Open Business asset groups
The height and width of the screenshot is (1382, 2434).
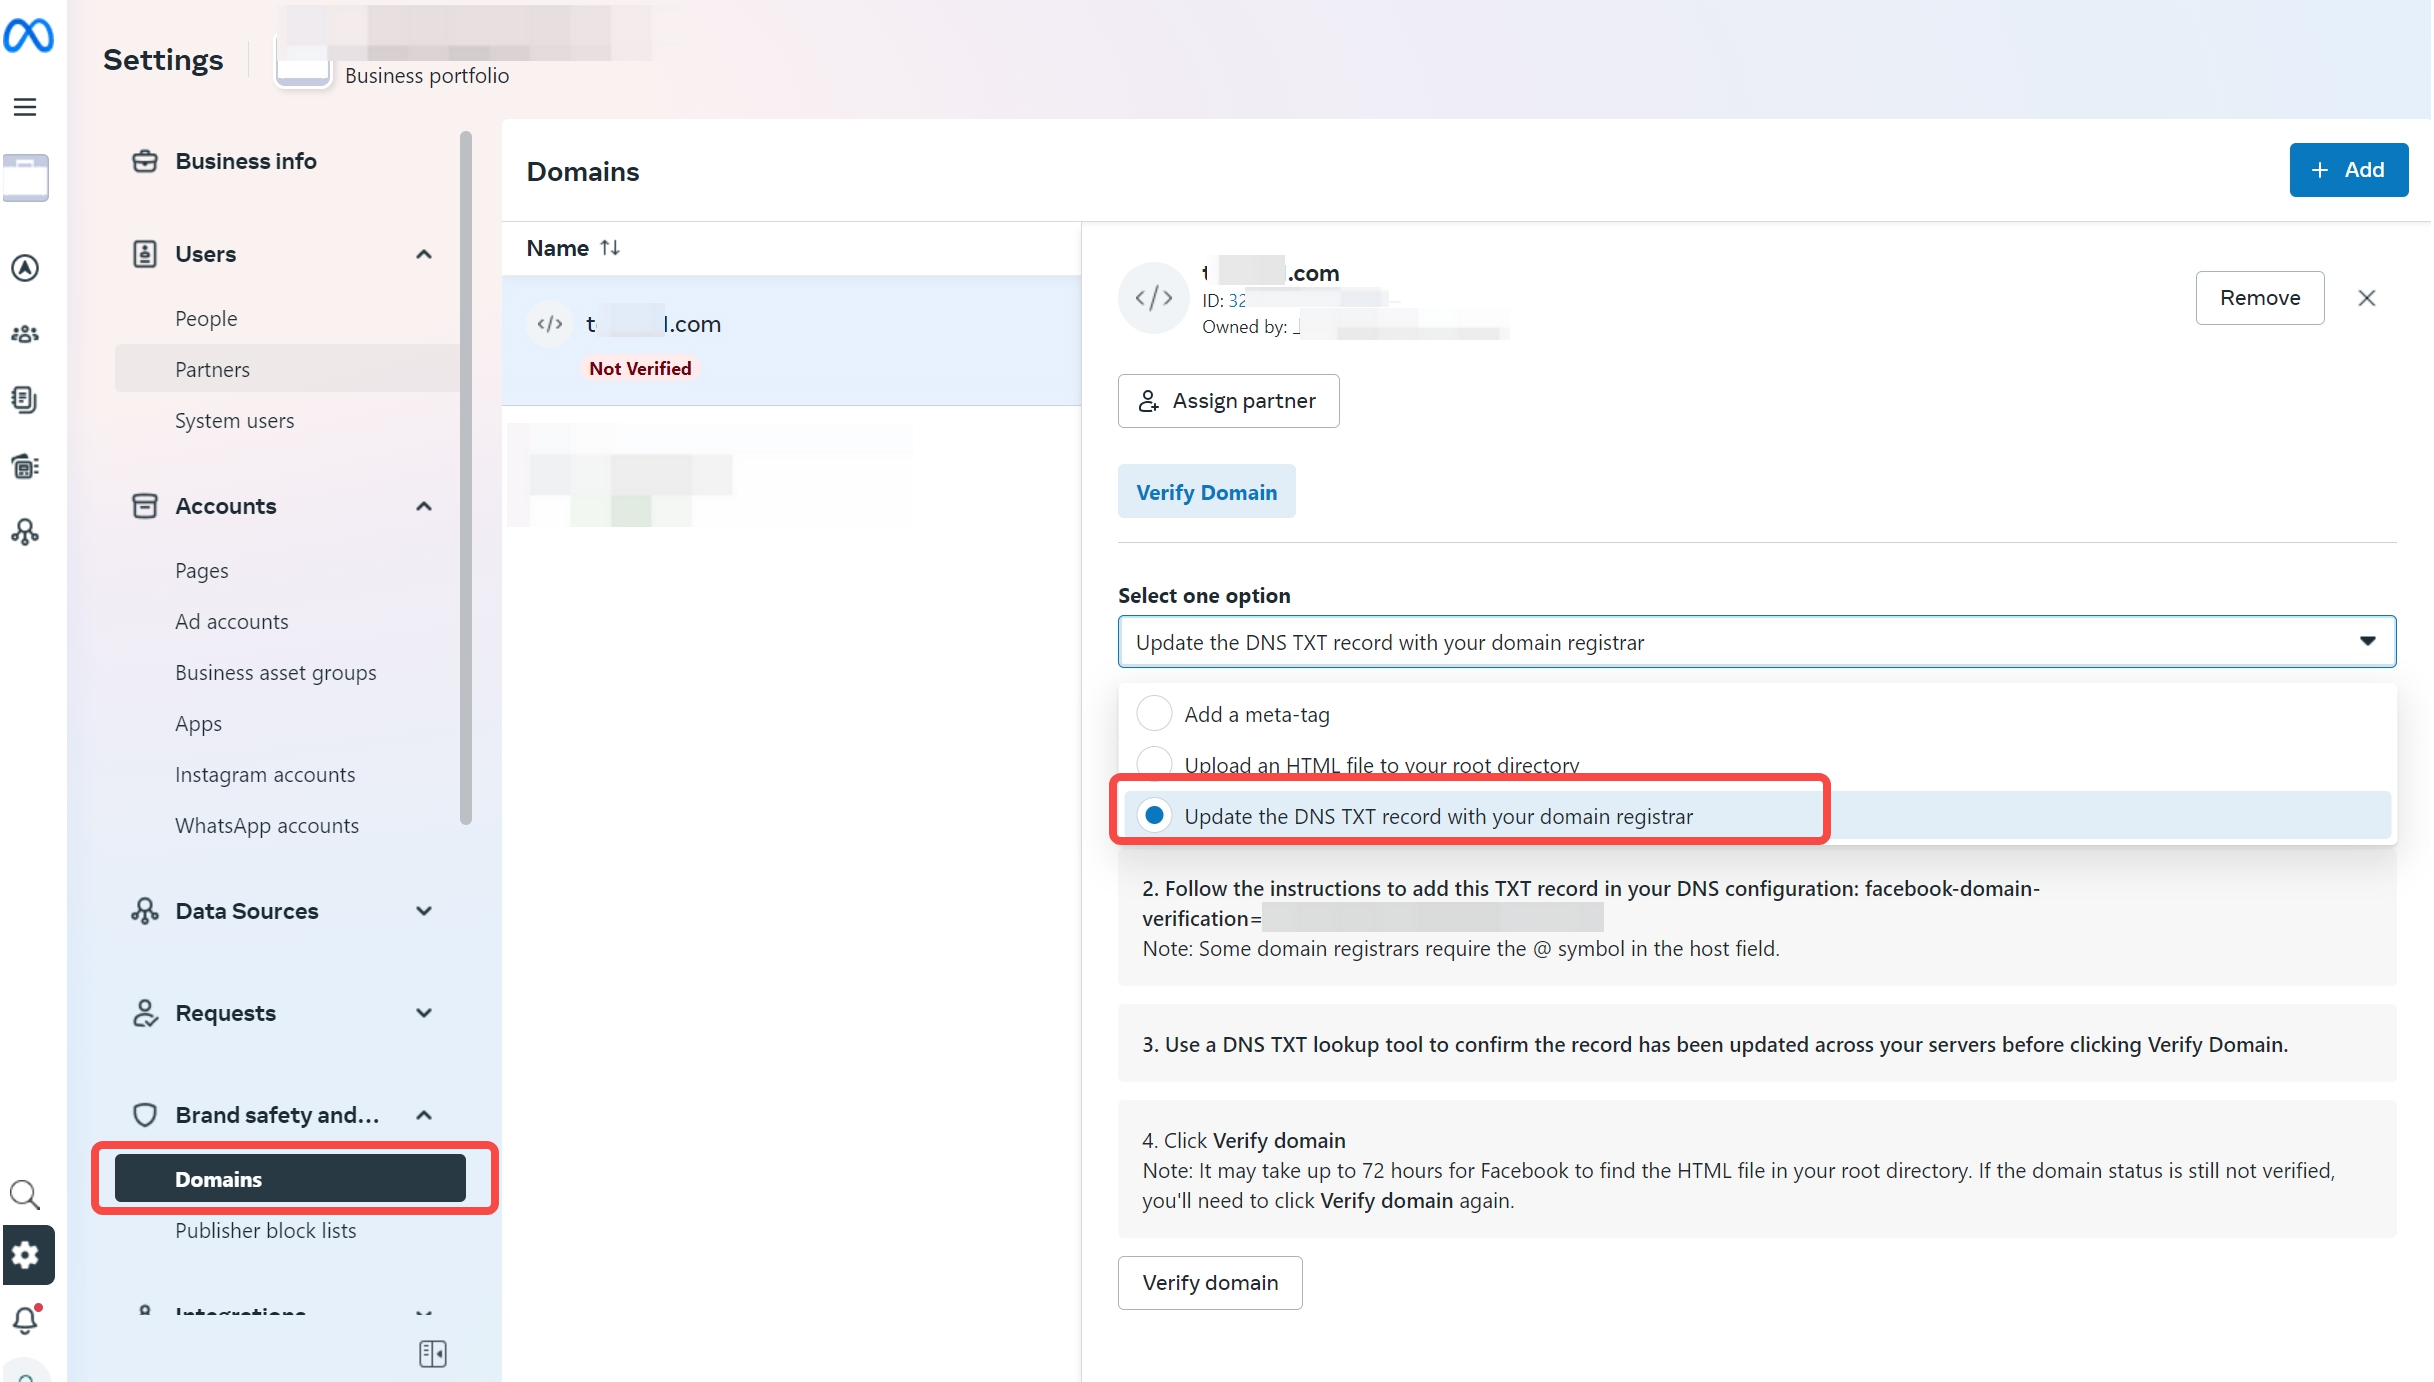(x=275, y=672)
